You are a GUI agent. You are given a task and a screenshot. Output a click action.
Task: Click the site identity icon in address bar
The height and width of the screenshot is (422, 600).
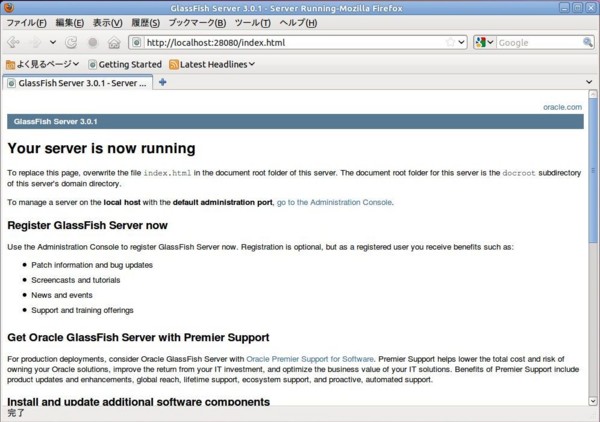tap(137, 42)
